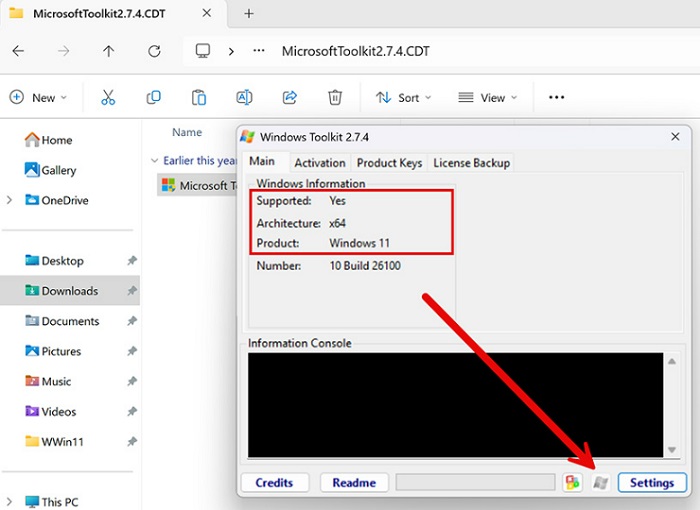Add a new Explorer tab

pyautogui.click(x=249, y=13)
